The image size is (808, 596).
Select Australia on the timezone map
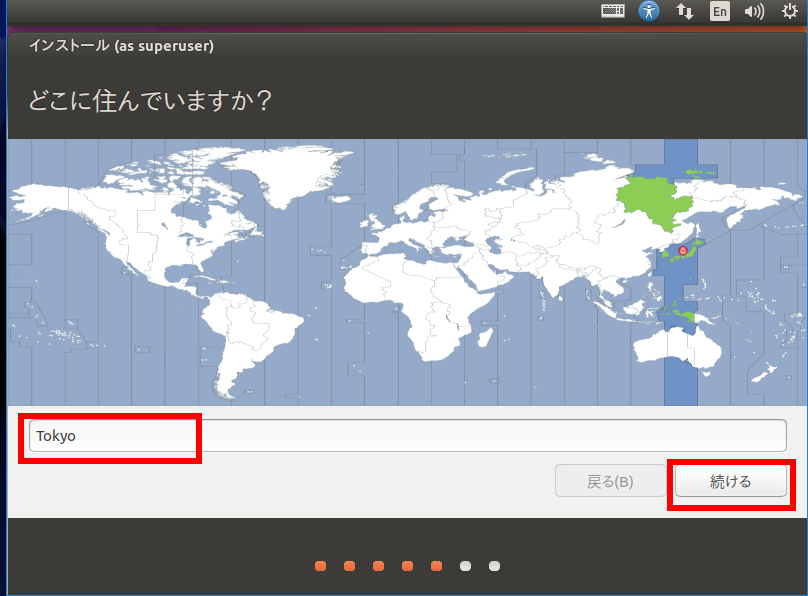(677, 349)
